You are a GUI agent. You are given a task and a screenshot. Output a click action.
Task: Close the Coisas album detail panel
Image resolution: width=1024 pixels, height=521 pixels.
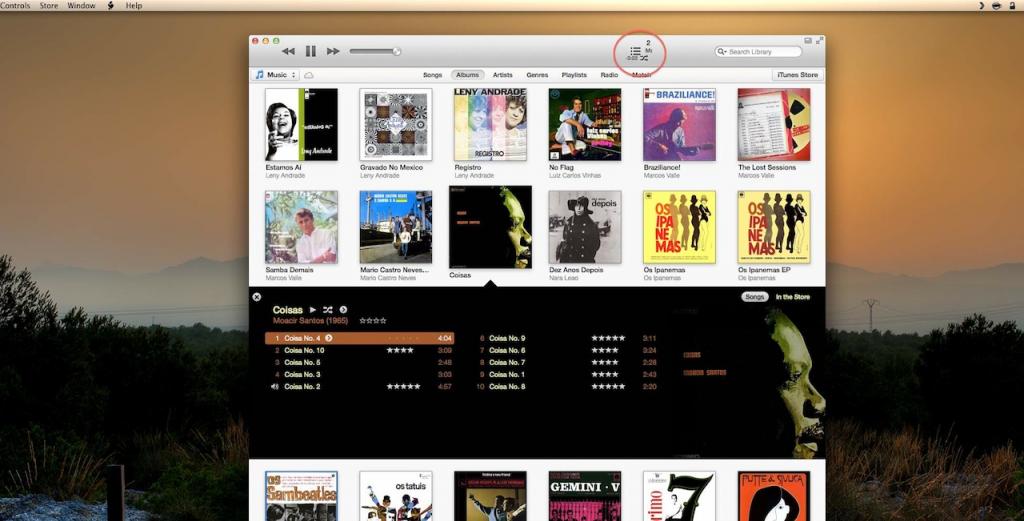tap(257, 297)
